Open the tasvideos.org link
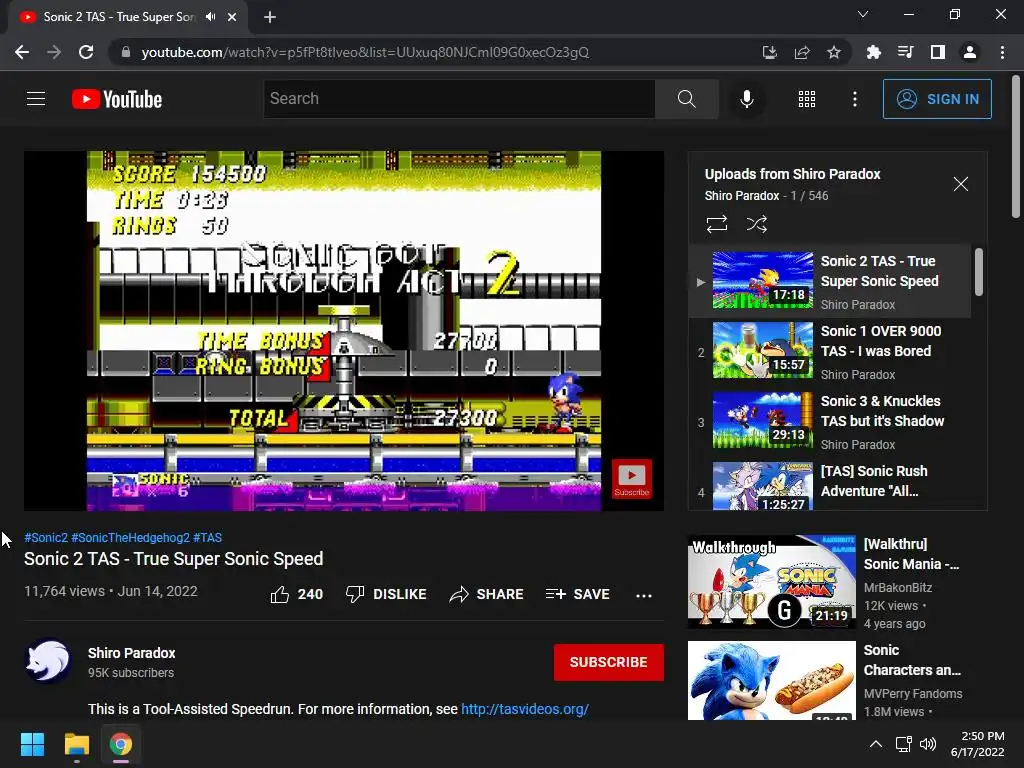 [525, 709]
